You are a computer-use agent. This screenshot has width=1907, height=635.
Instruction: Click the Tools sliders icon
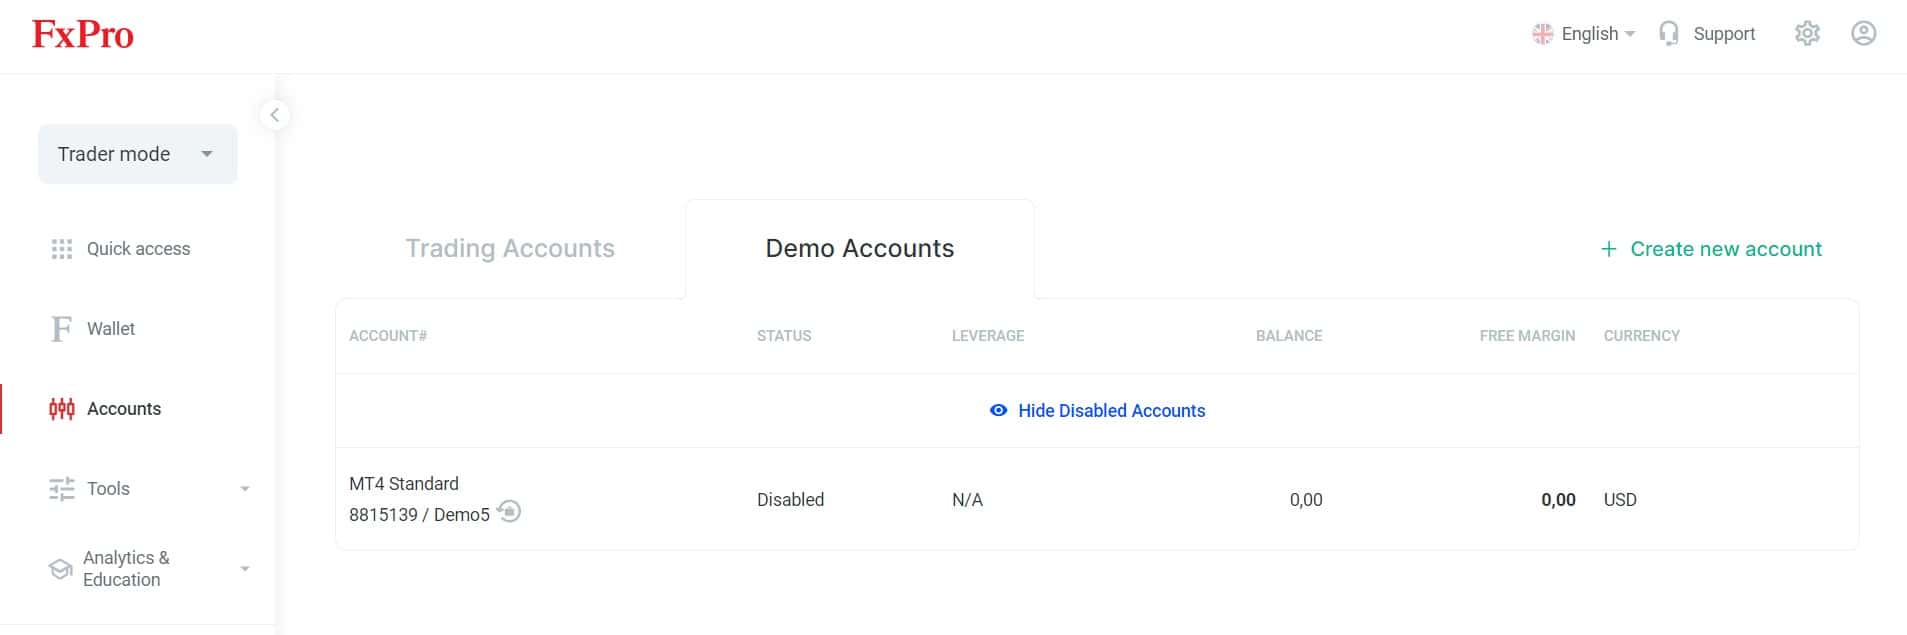tap(62, 489)
